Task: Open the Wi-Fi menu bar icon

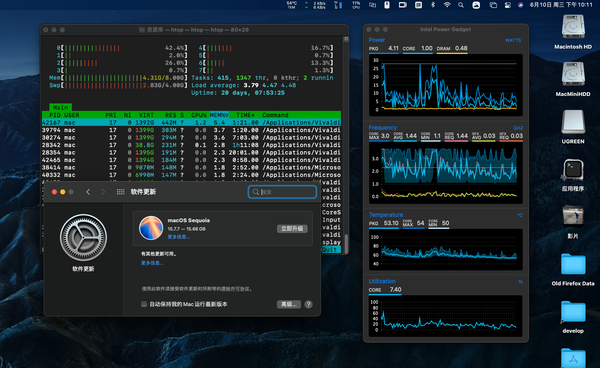Action: 447,5
